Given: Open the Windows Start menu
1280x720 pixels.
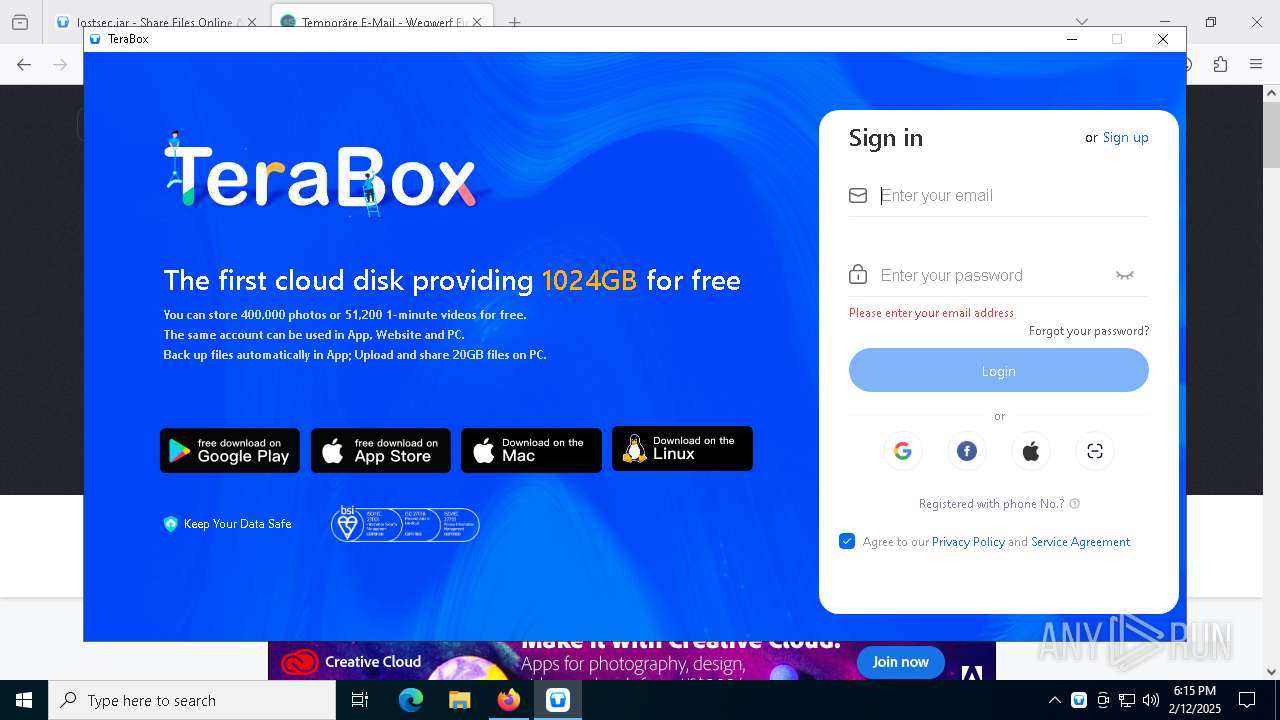Looking at the screenshot, I should pyautogui.click(x=24, y=700).
